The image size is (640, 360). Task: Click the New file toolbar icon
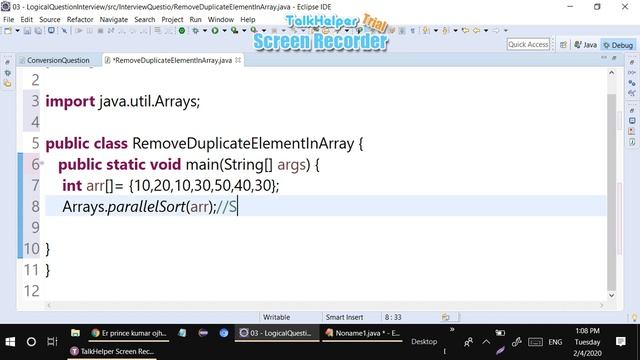pos(8,31)
